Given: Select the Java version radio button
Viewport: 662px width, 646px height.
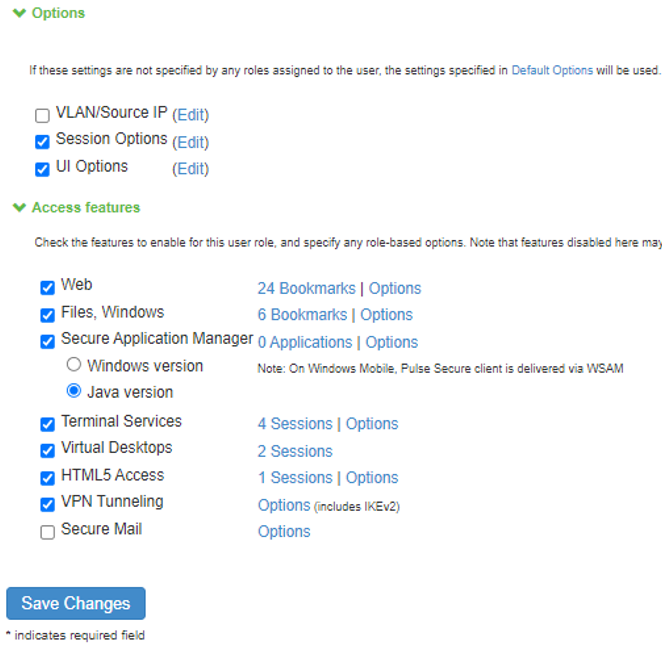Looking at the screenshot, I should pos(74,391).
